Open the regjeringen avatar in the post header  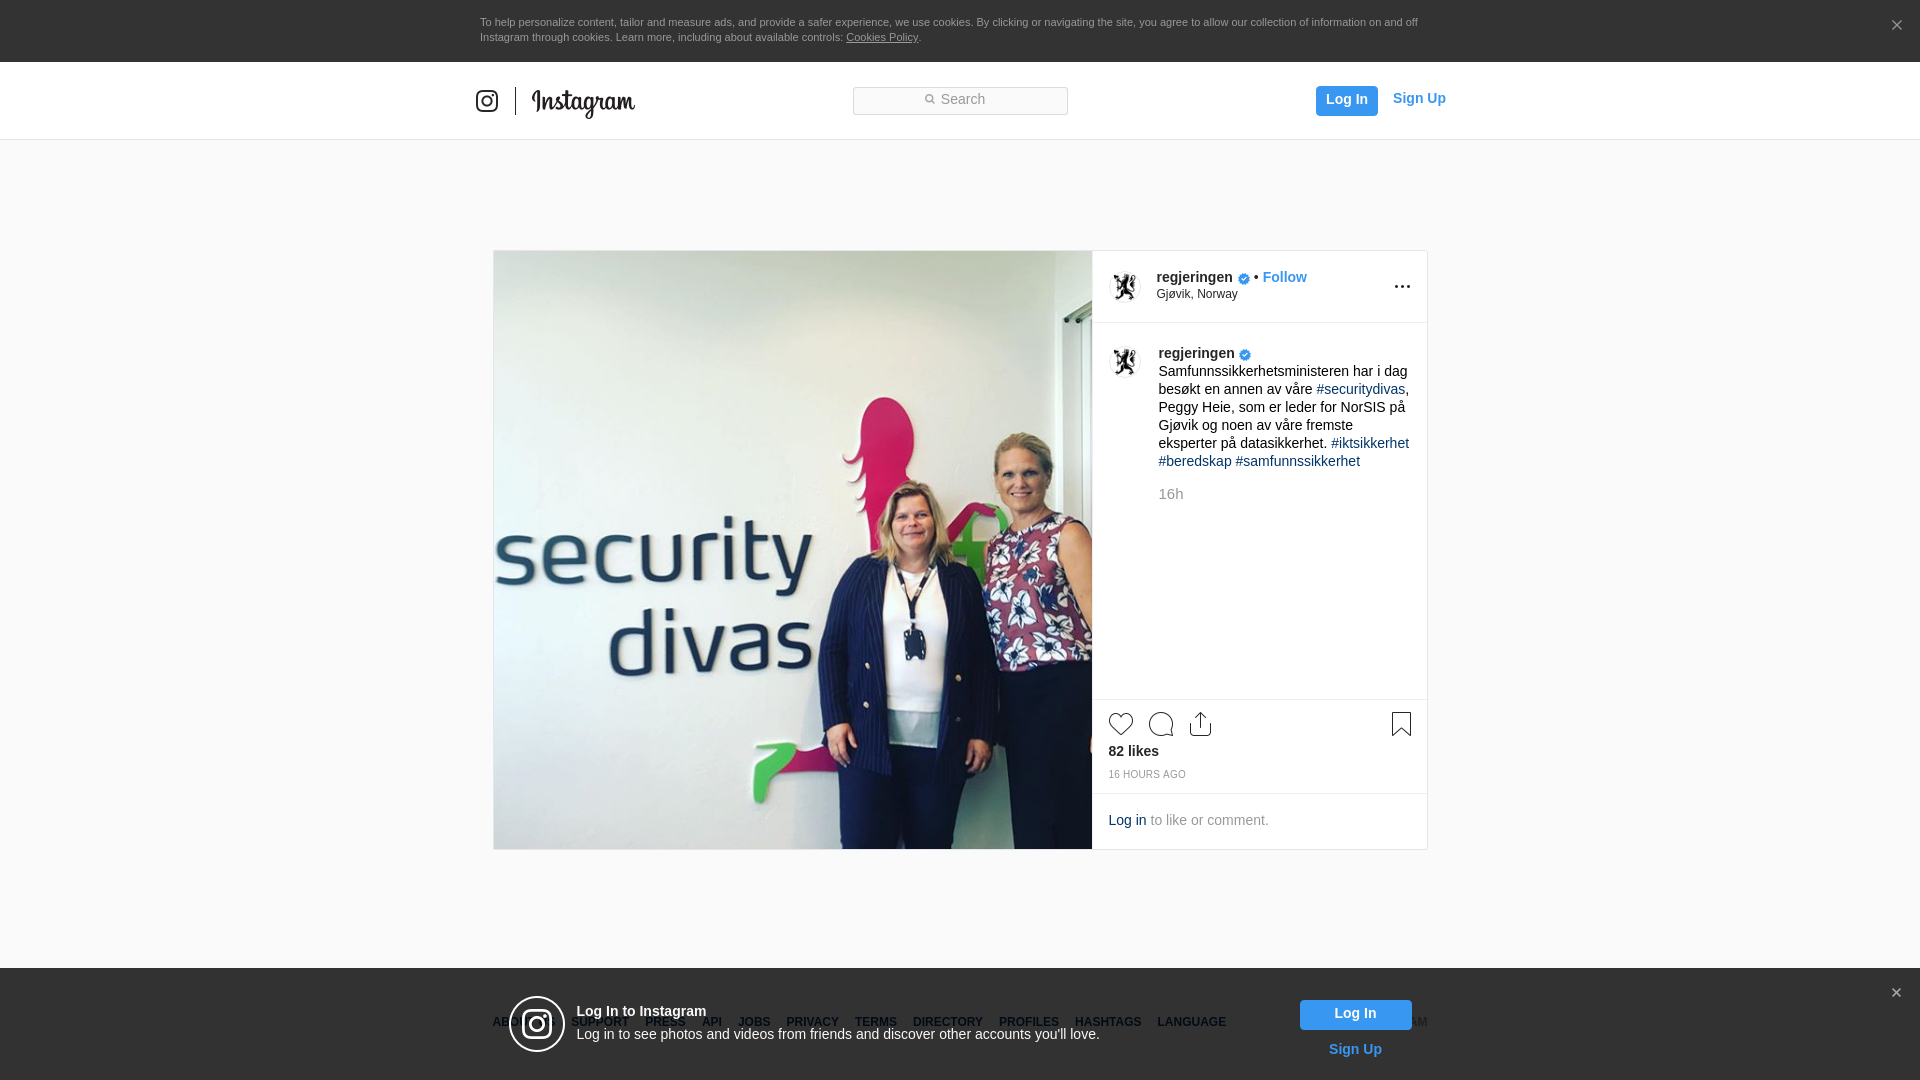click(x=1125, y=287)
